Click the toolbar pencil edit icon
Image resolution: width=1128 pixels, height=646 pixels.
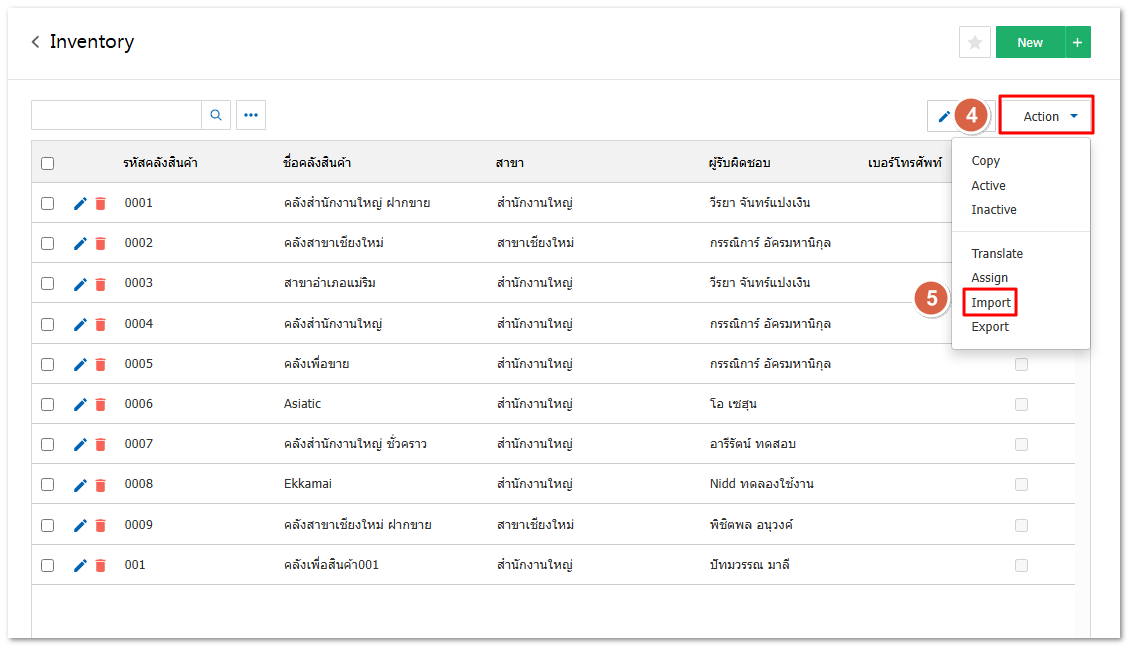pos(943,116)
